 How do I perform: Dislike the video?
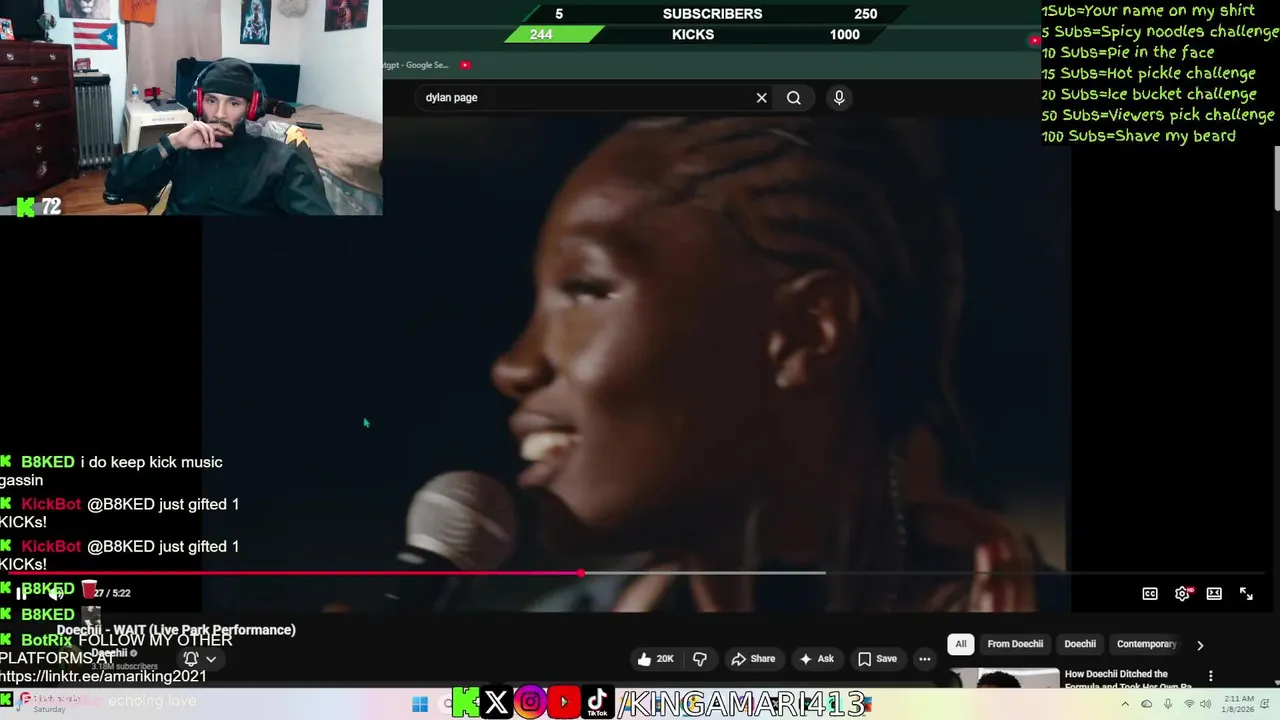coord(700,659)
